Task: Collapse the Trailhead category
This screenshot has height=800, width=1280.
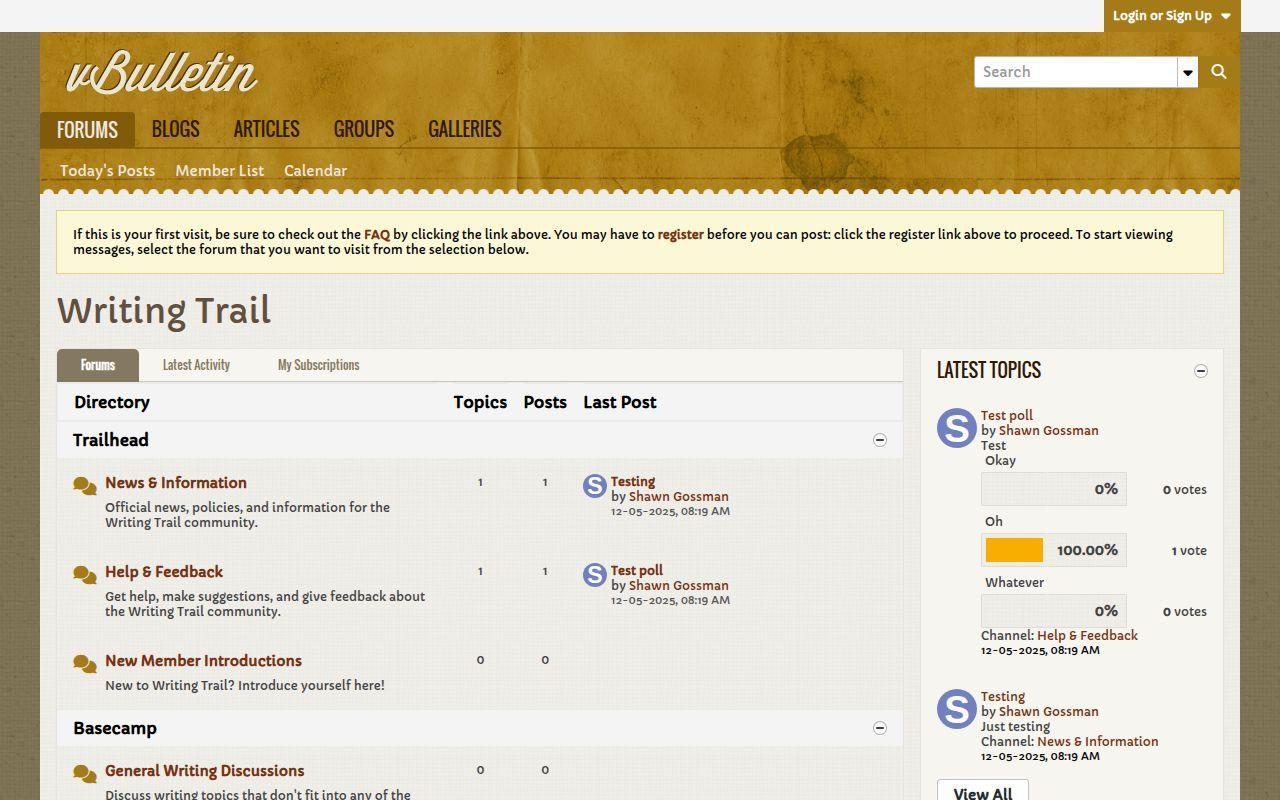Action: [880, 440]
